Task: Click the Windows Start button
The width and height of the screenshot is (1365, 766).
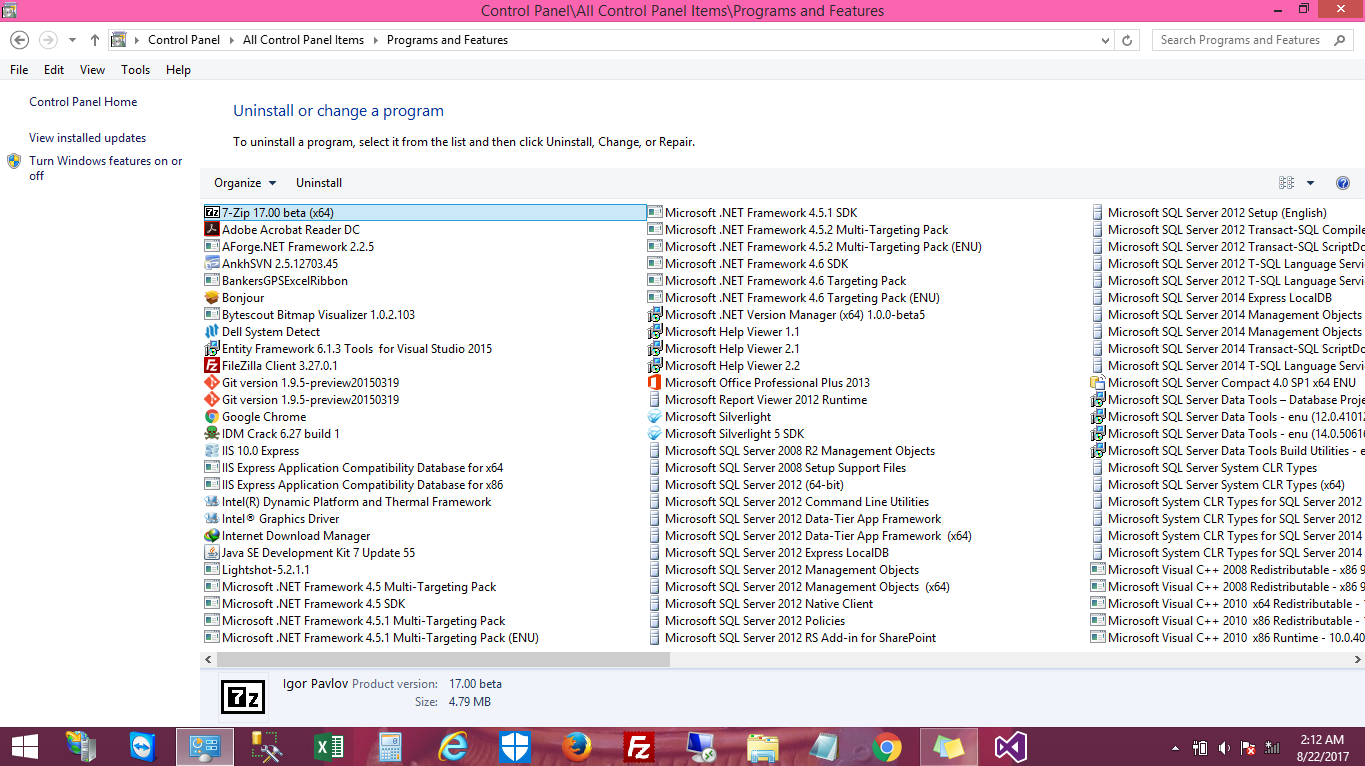Action: [25, 747]
